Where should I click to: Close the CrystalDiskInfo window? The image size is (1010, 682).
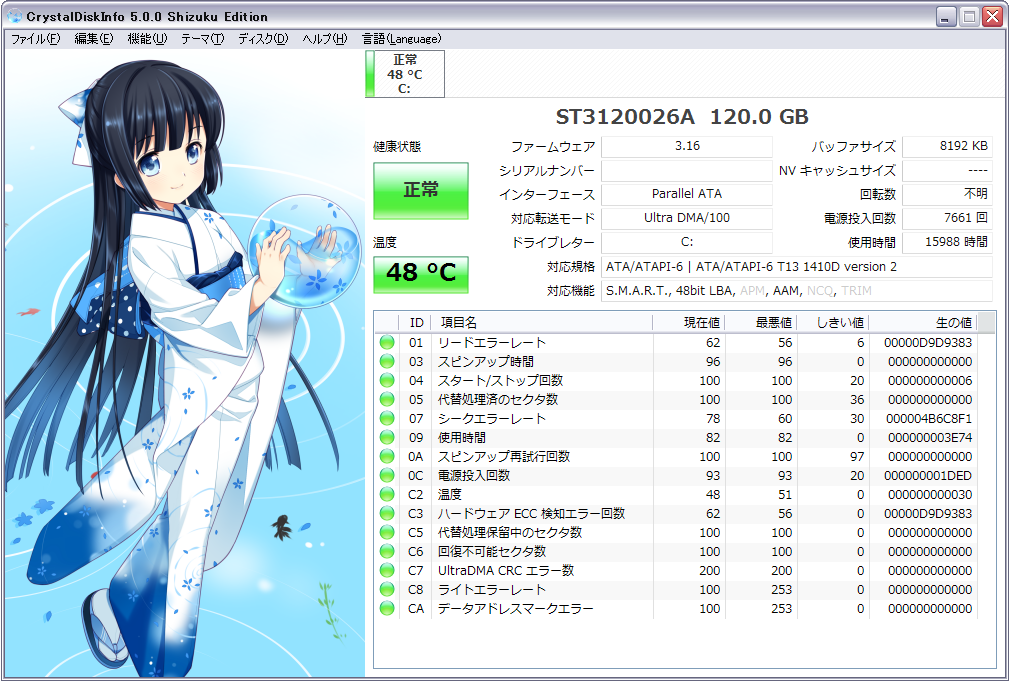(992, 17)
